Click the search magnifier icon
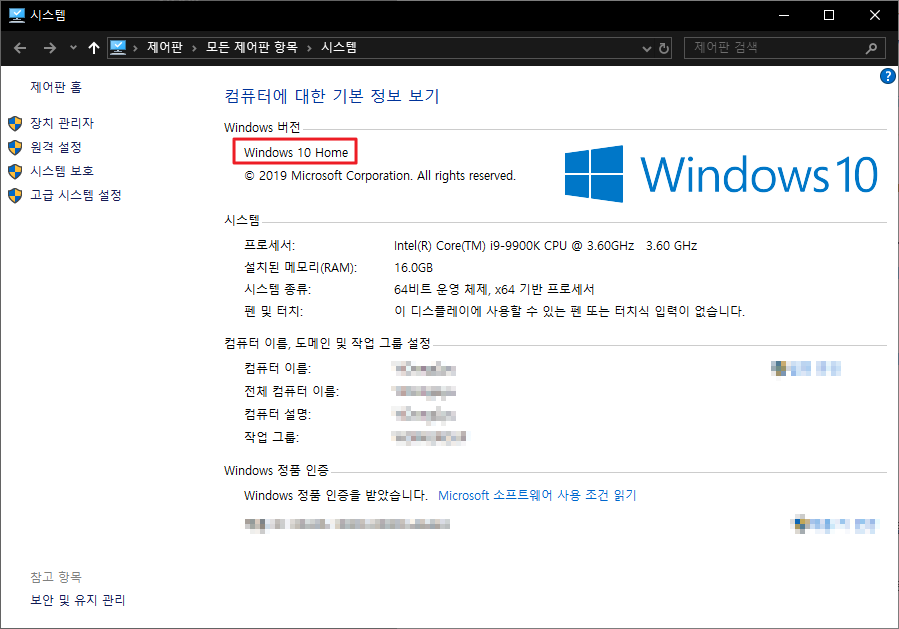The width and height of the screenshot is (899, 629). tap(871, 48)
